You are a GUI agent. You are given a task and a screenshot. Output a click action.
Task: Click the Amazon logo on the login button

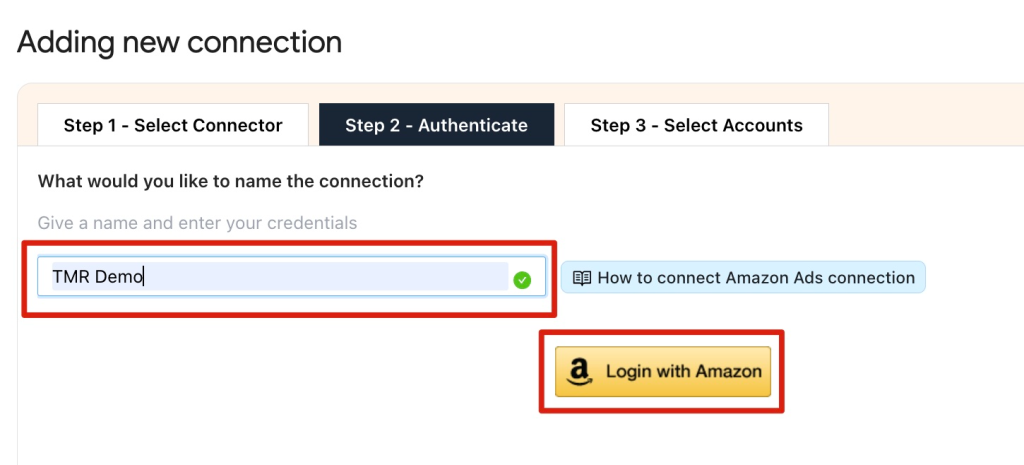[578, 372]
